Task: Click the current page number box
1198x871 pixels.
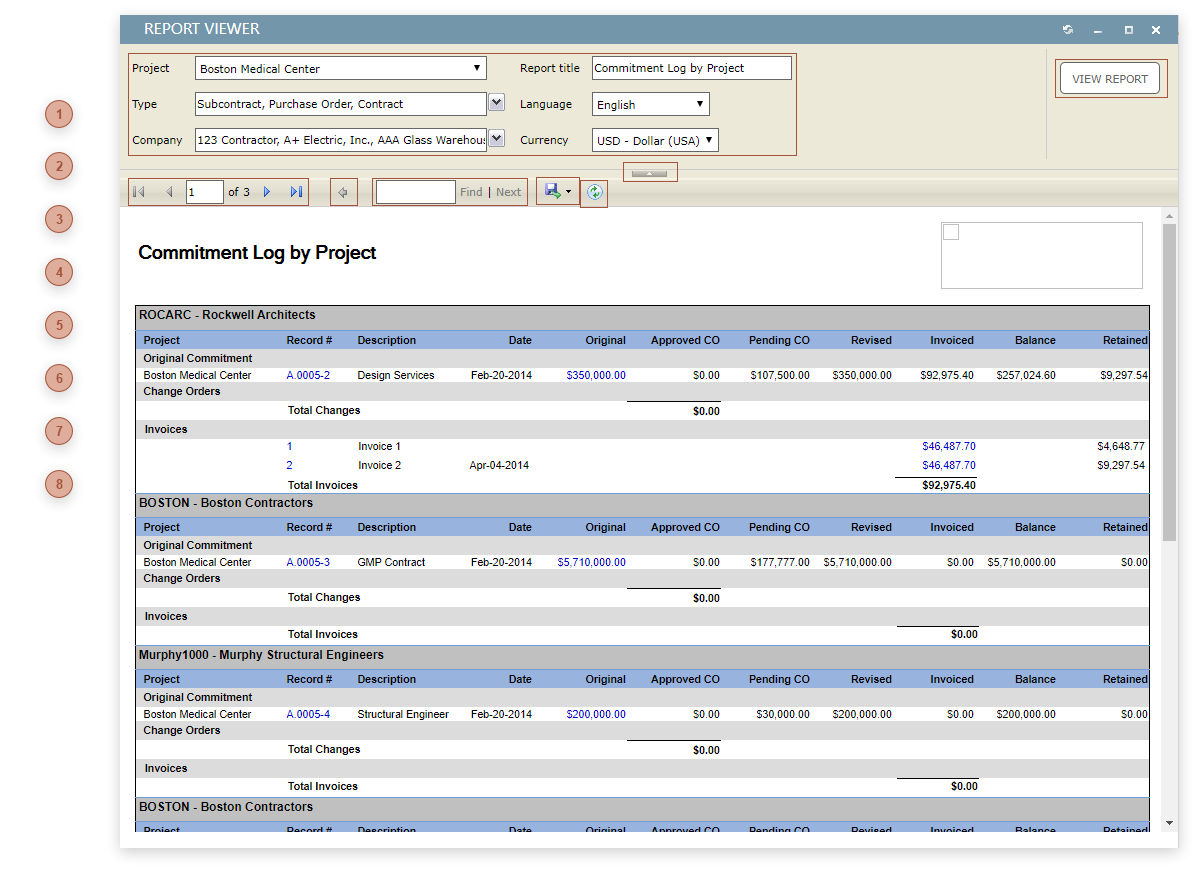Action: pos(204,192)
